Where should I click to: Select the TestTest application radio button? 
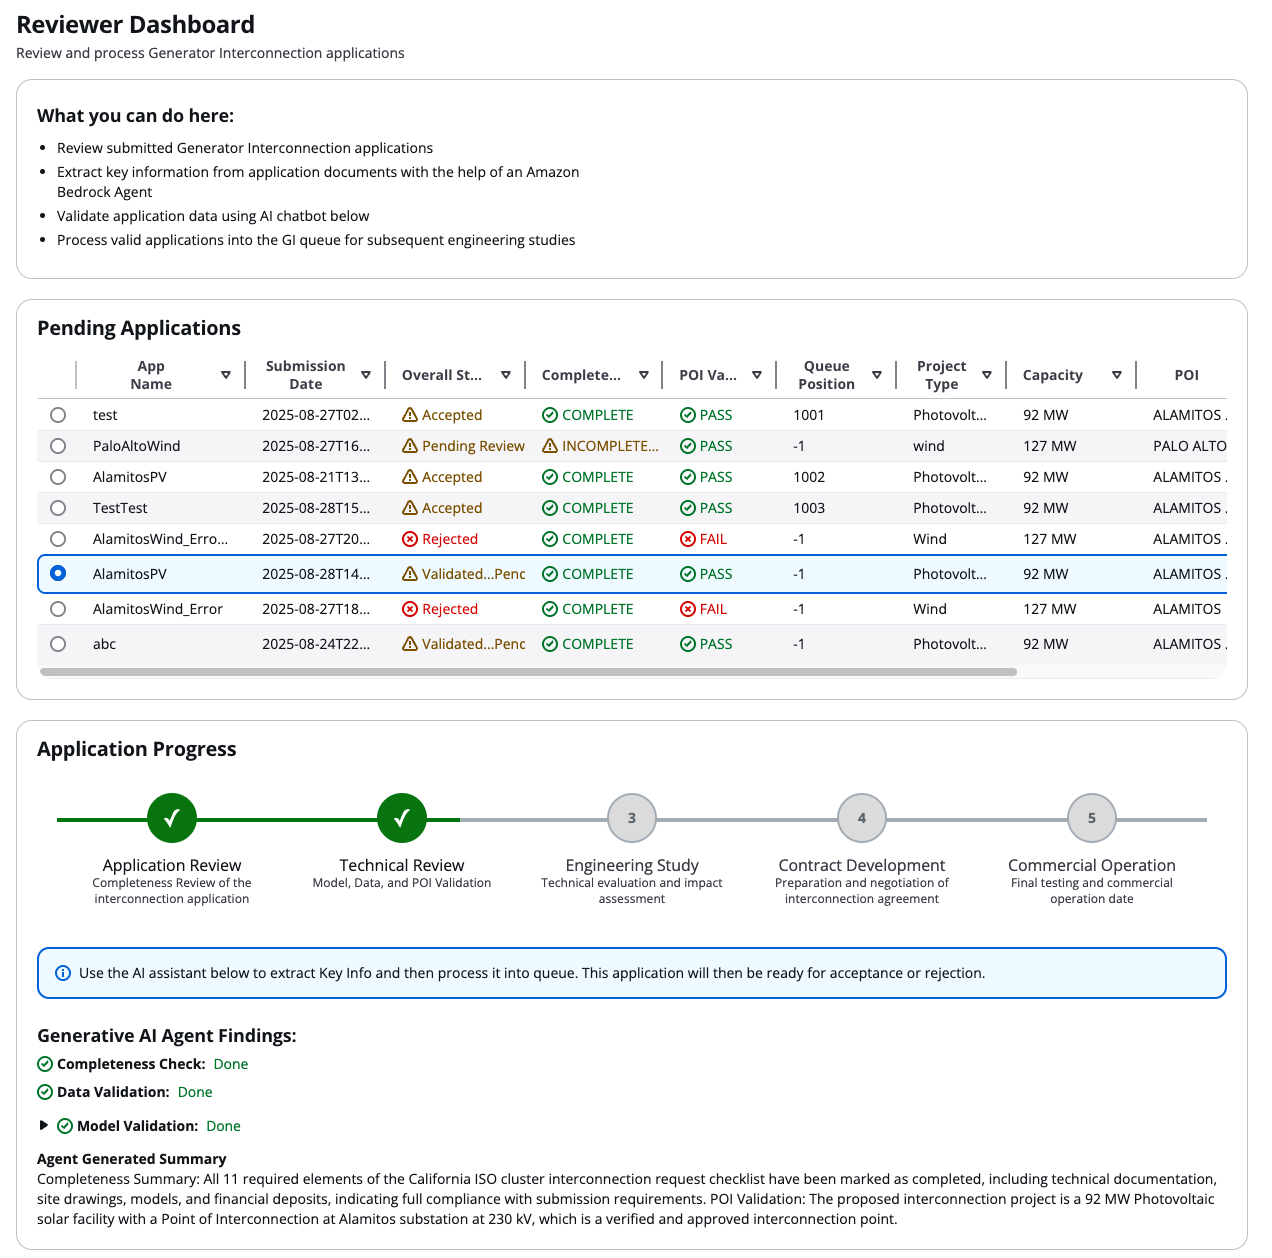58,508
